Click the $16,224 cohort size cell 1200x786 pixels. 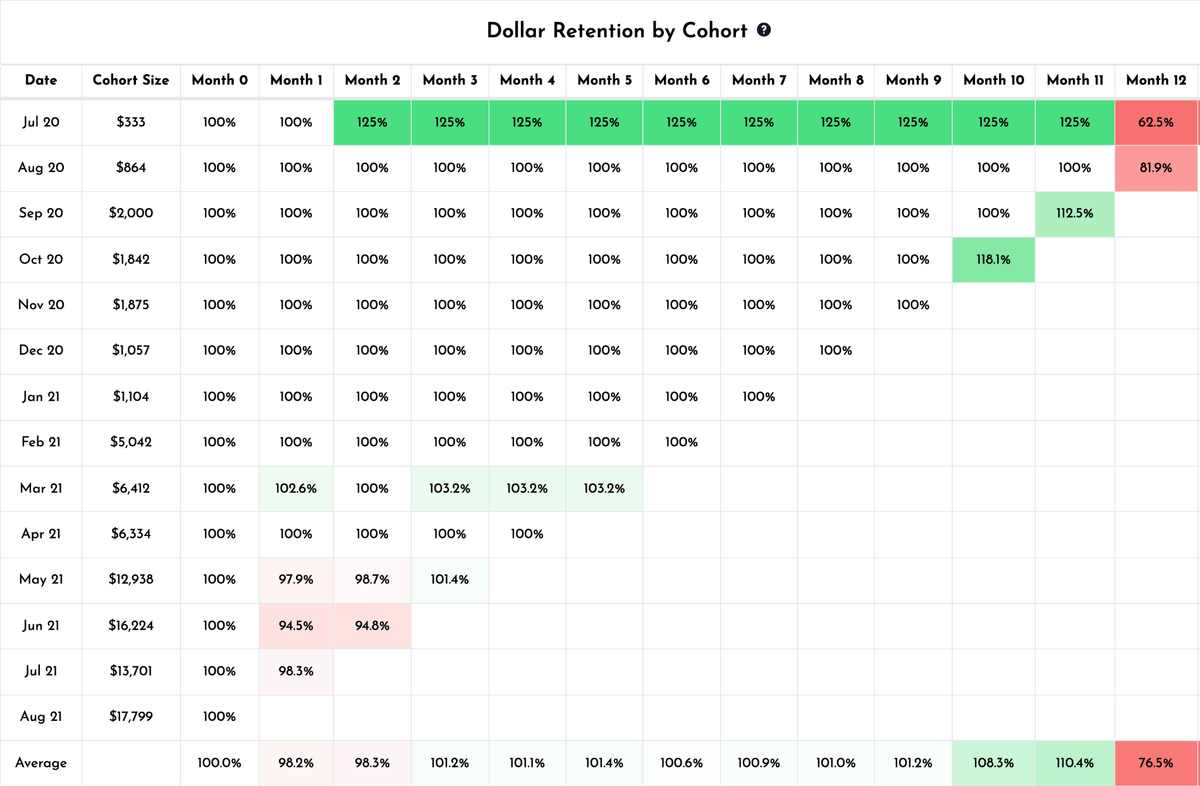[x=131, y=626]
